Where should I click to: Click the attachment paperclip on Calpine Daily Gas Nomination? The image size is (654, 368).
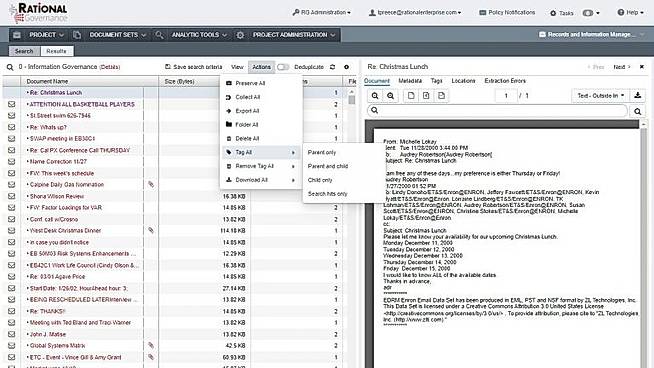151,184
